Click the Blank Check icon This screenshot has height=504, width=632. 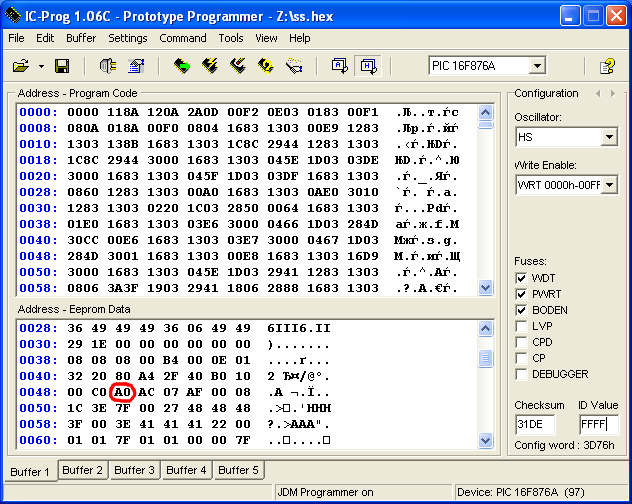click(294, 66)
